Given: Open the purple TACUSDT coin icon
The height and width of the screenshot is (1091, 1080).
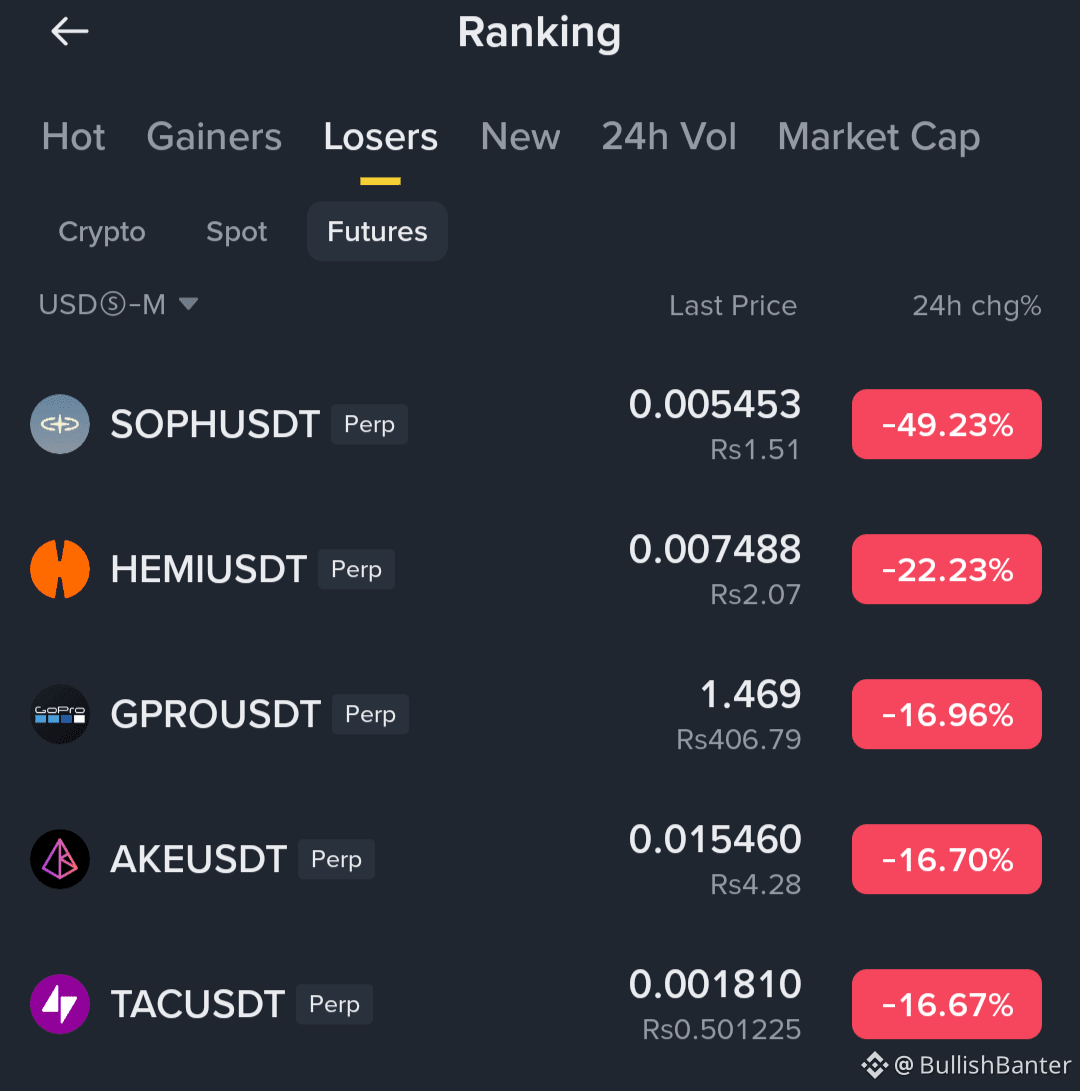Looking at the screenshot, I should [x=60, y=1003].
